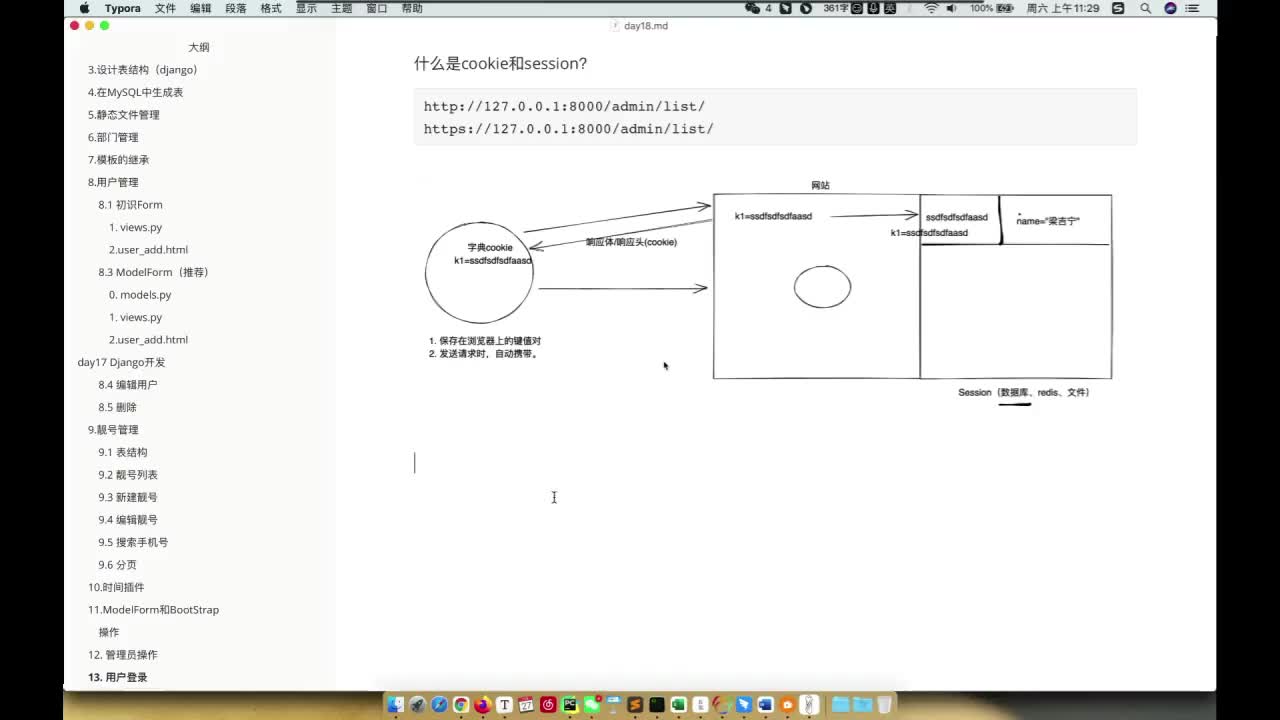Open NetEase Music in the dock

548,705
